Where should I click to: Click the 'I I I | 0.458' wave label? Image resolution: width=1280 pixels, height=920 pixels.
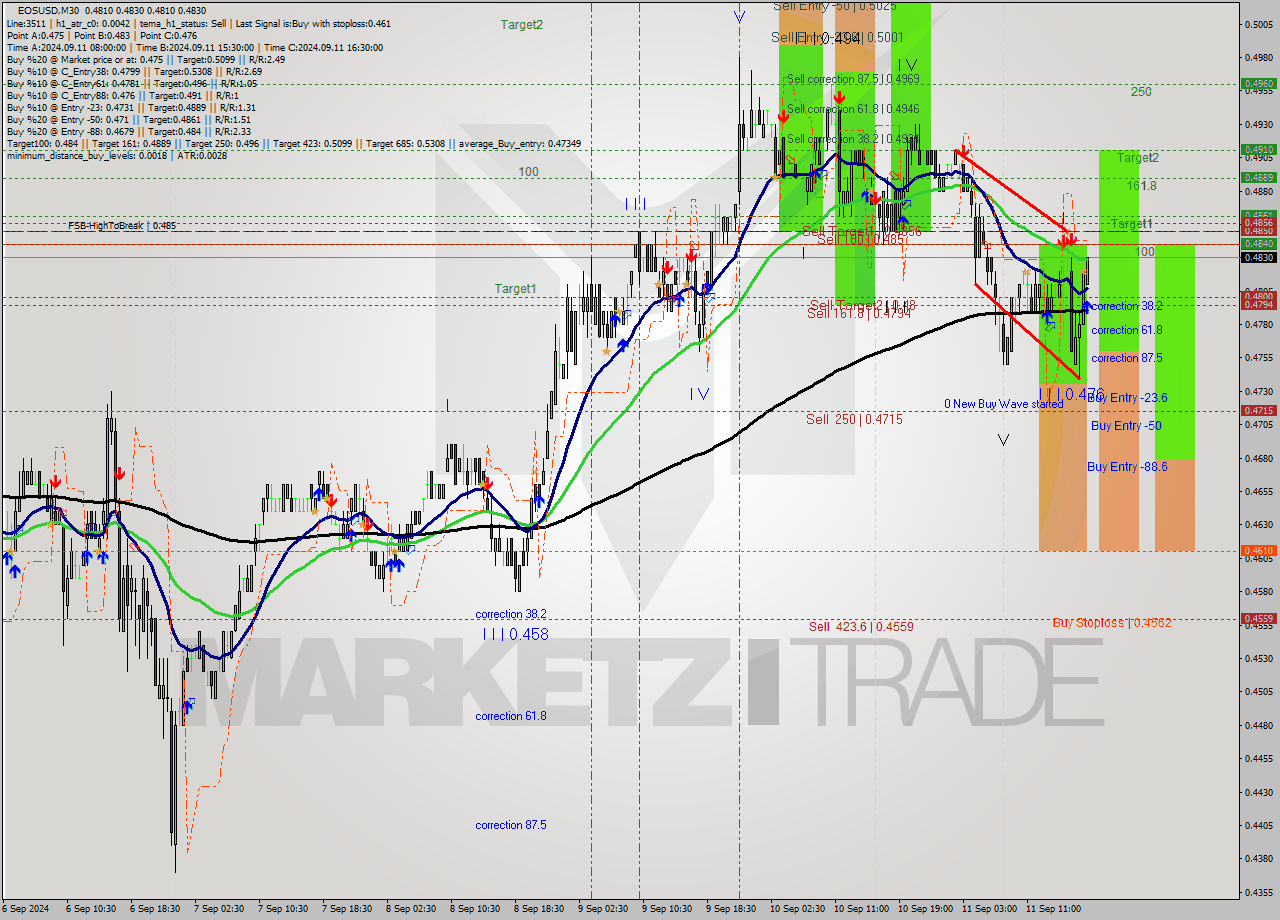(x=514, y=634)
